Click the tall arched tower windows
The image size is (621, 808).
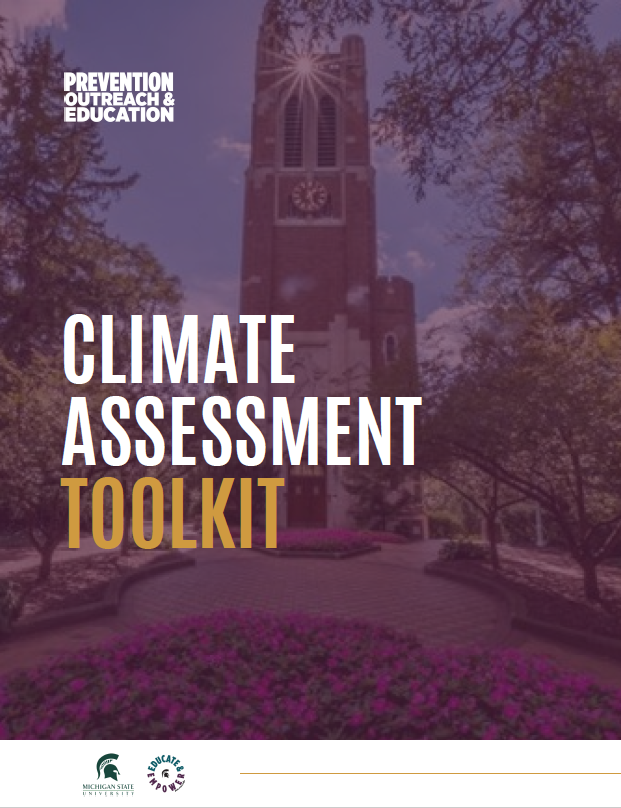[310, 130]
